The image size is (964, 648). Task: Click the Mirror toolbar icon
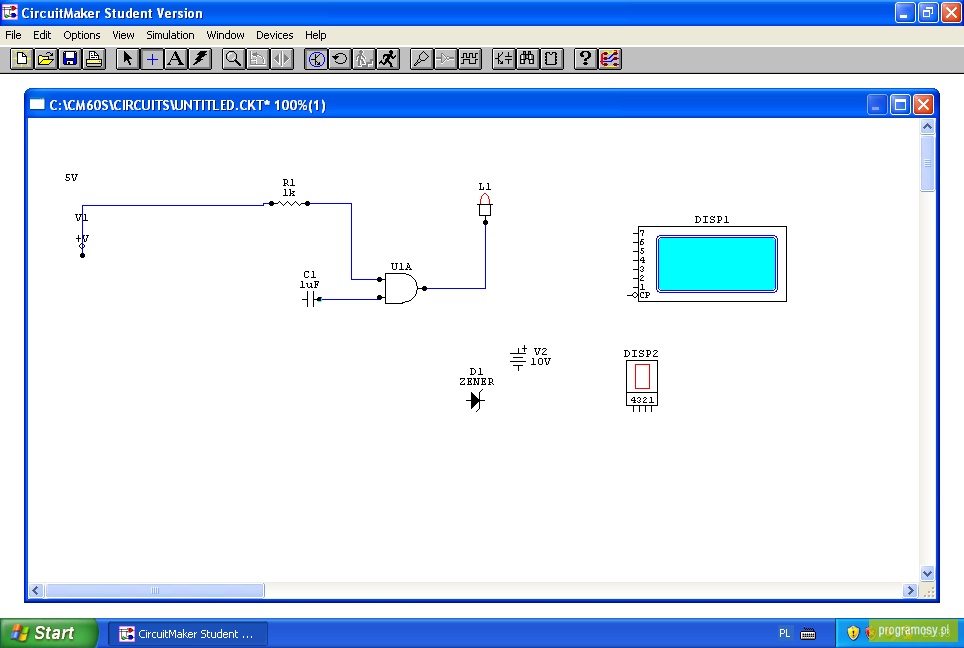[282, 59]
